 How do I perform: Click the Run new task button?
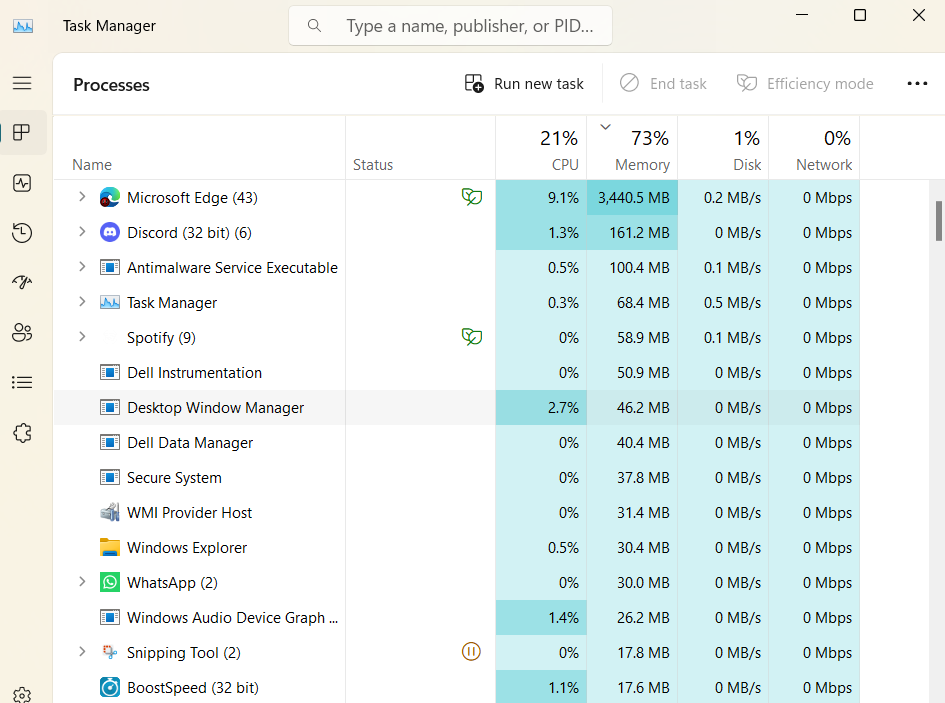tap(524, 84)
